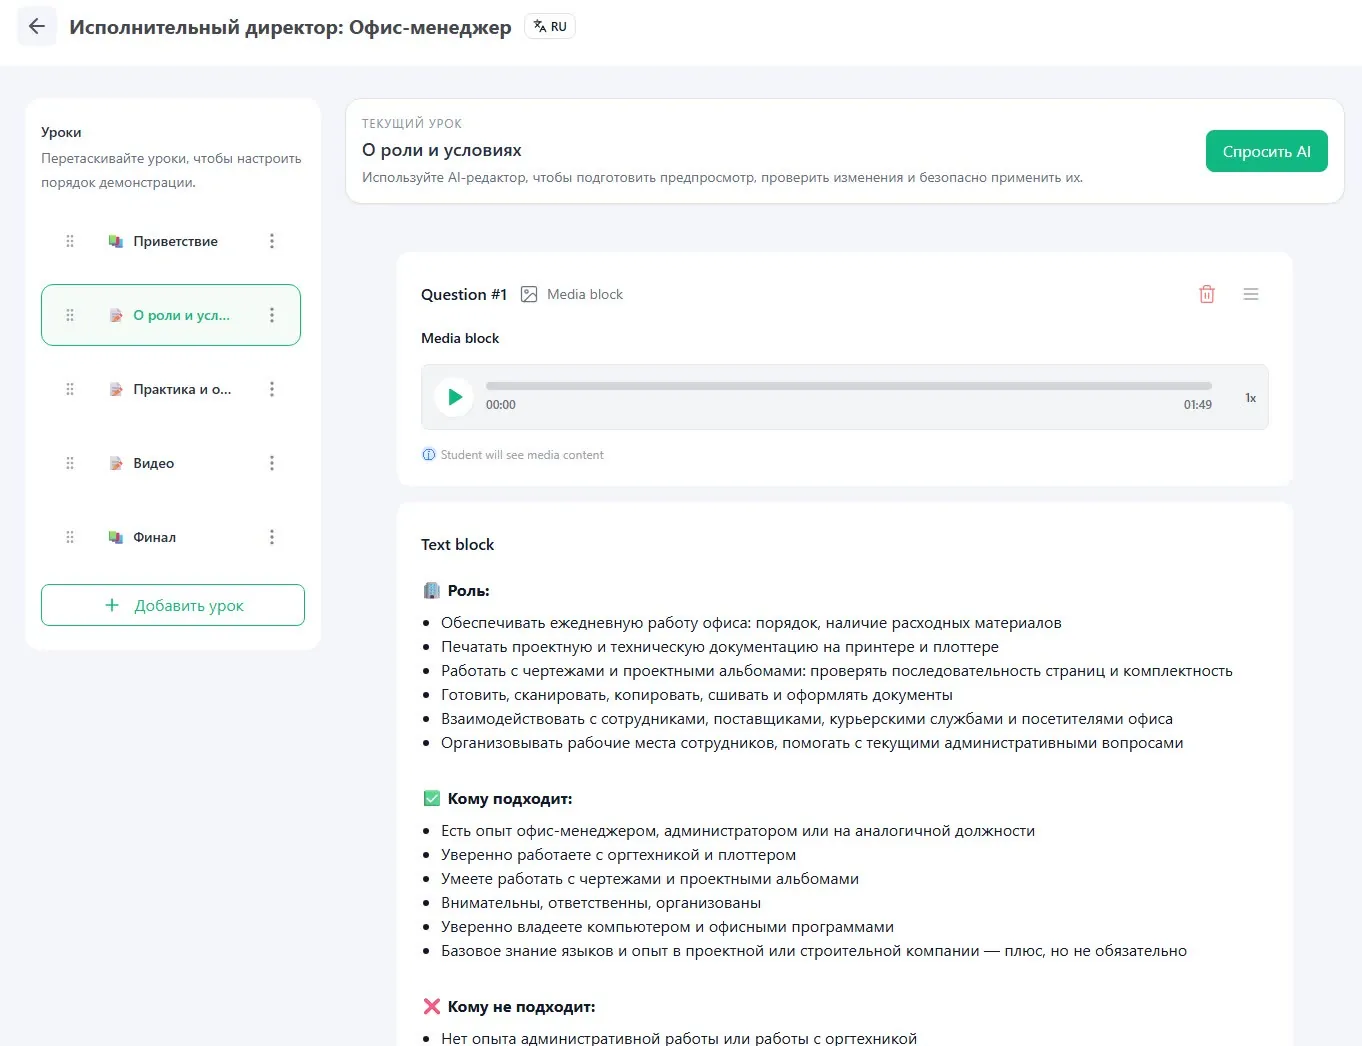Click the Роль: heading in the text block
Screen dimensions: 1362x1046
point(468,591)
